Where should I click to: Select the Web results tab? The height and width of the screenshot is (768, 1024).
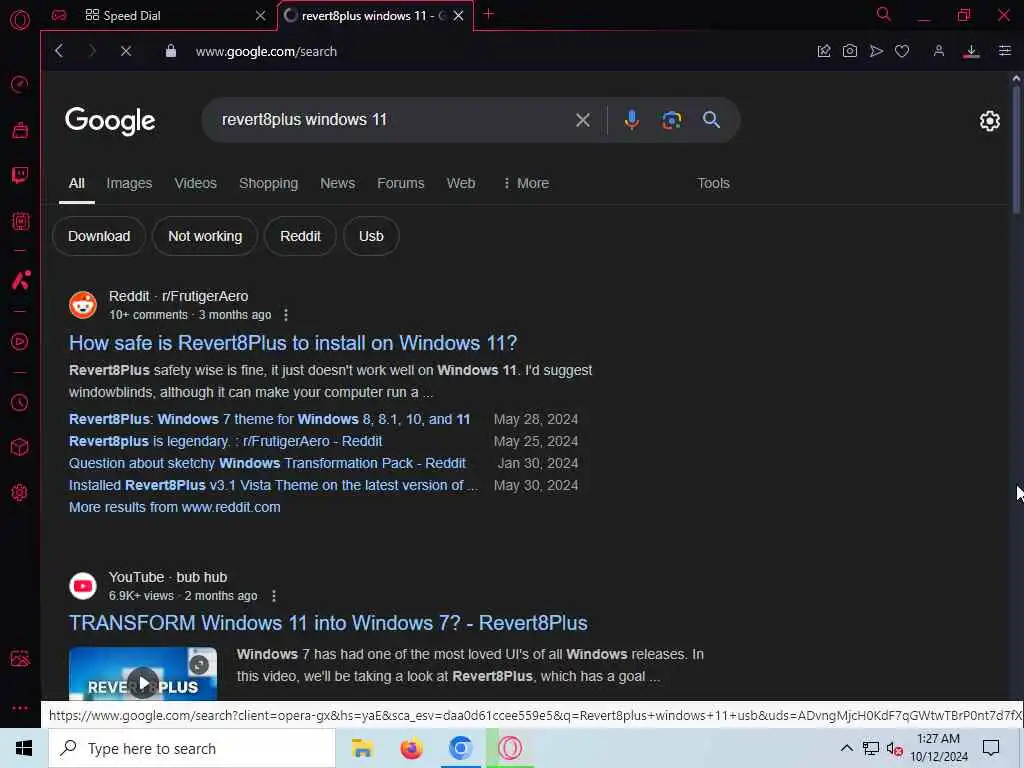tap(461, 184)
